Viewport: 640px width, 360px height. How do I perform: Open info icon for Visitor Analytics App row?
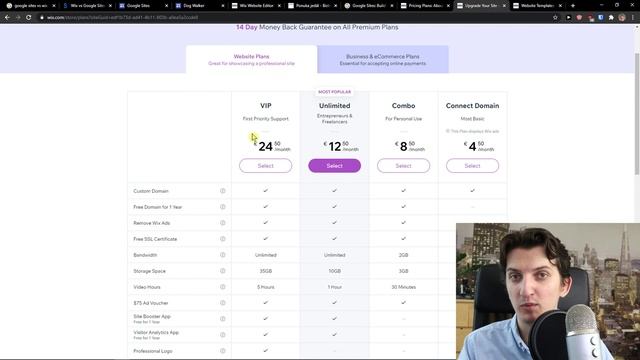point(223,335)
